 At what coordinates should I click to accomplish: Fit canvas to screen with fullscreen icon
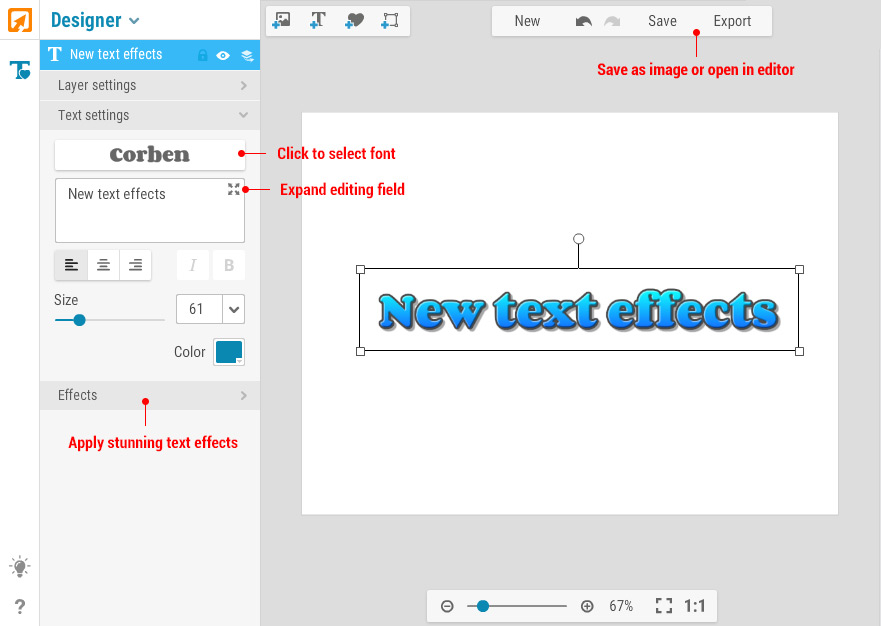click(x=664, y=606)
